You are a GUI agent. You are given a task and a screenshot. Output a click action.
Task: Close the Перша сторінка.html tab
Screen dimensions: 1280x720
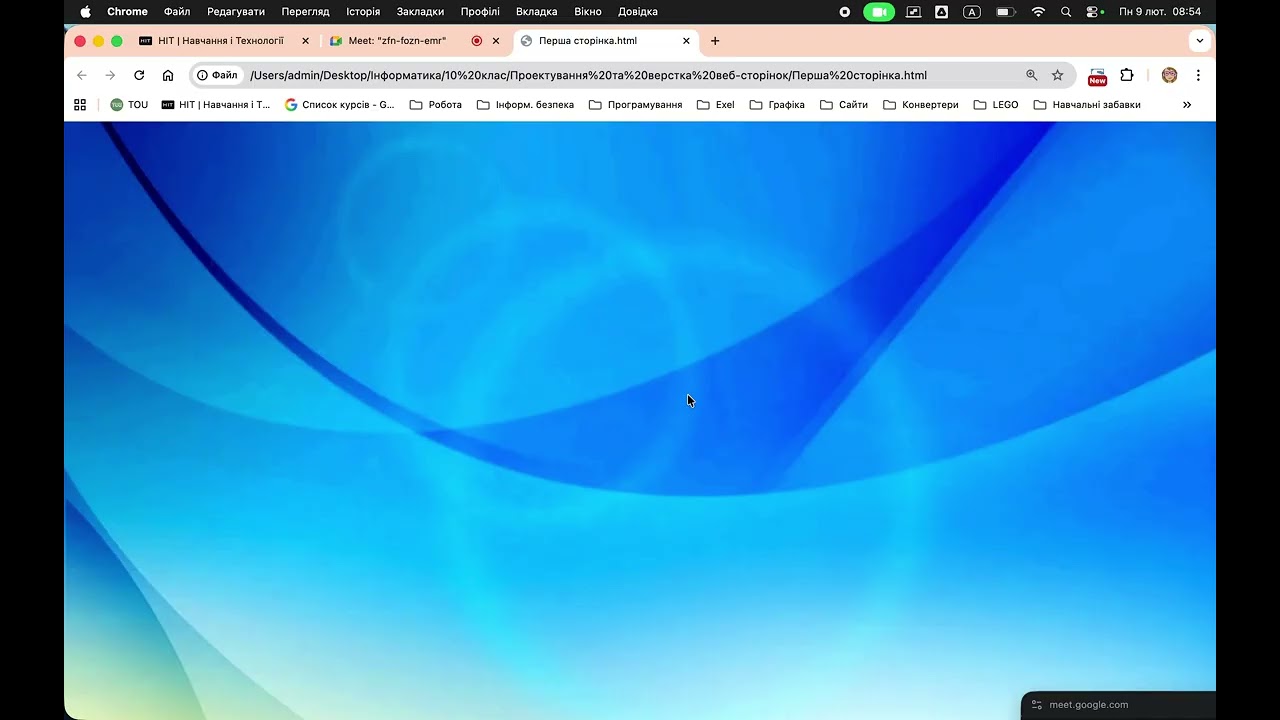pos(686,41)
